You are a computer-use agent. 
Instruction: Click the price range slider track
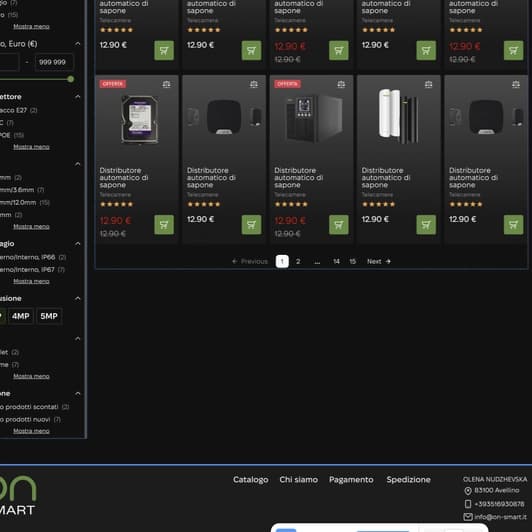(x=34, y=79)
